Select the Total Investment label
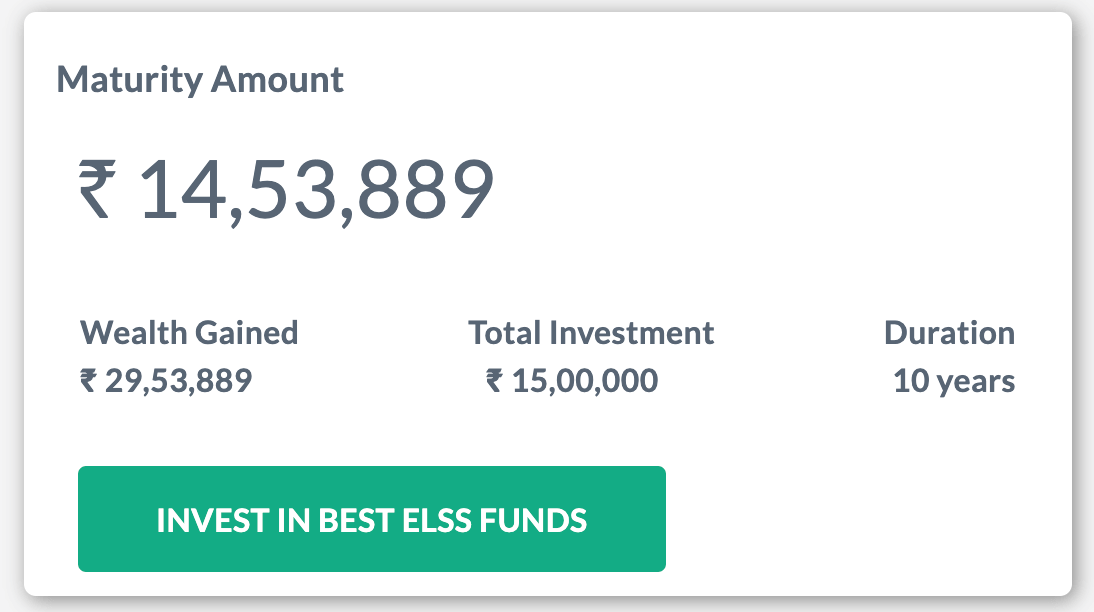 (x=591, y=332)
